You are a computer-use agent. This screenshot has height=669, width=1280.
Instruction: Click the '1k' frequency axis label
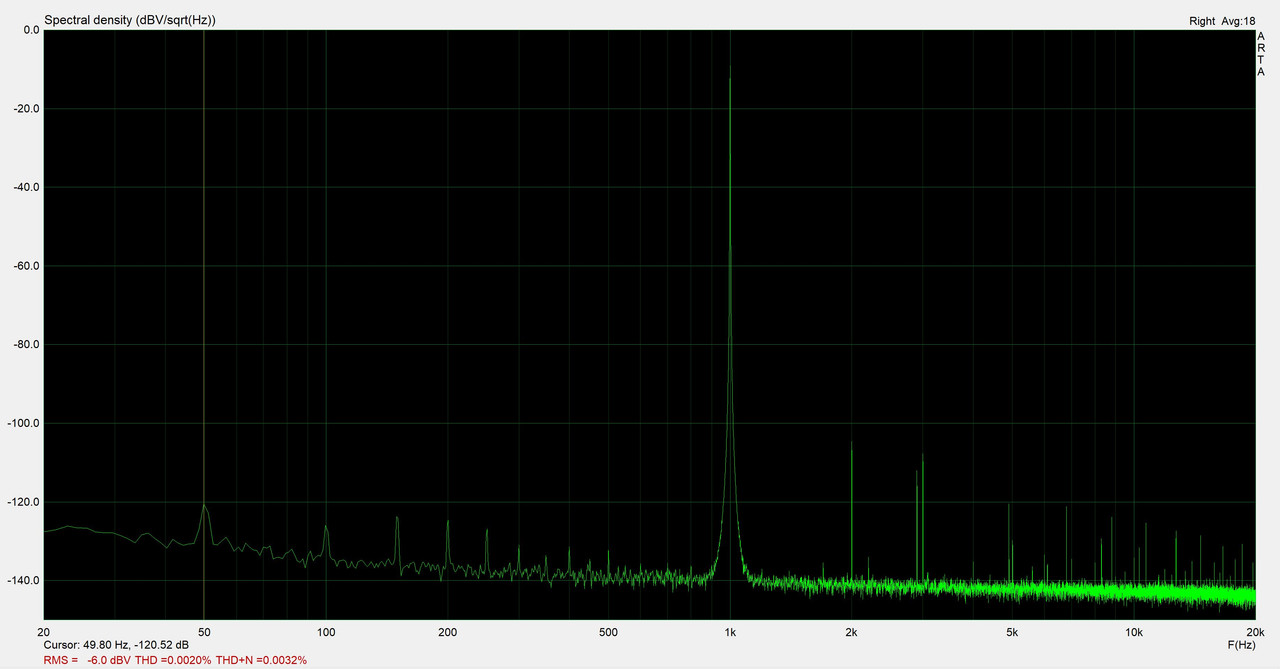(730, 633)
